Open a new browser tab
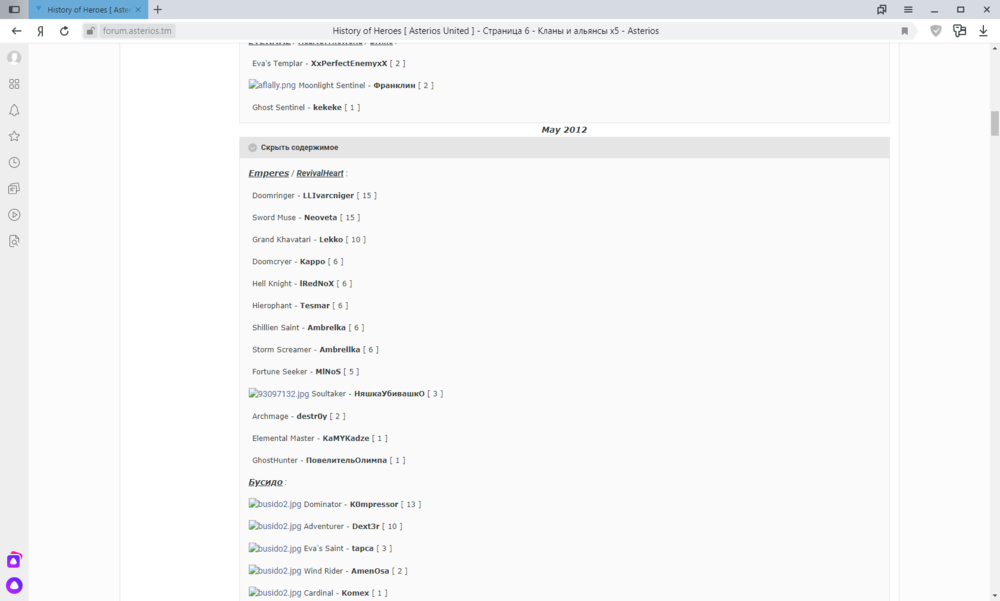 (x=158, y=10)
